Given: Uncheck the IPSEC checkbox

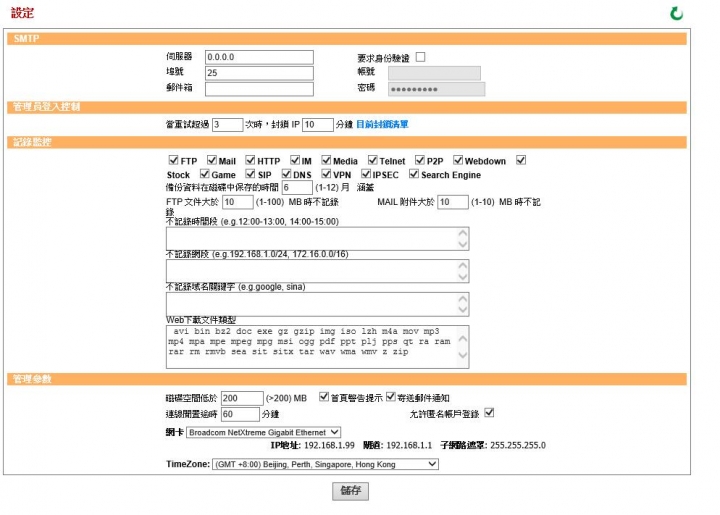Looking at the screenshot, I should pyautogui.click(x=366, y=174).
